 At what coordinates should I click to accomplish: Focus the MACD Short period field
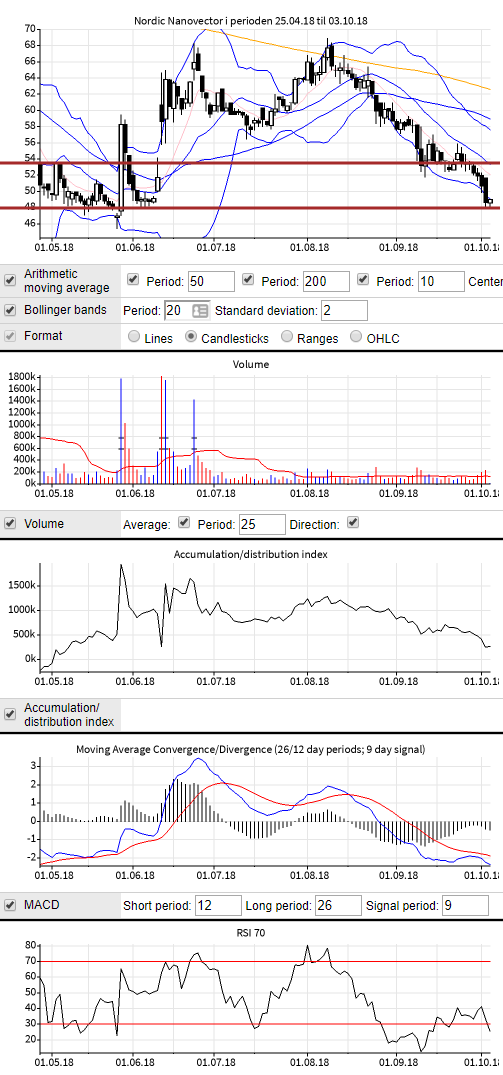pyautogui.click(x=219, y=906)
